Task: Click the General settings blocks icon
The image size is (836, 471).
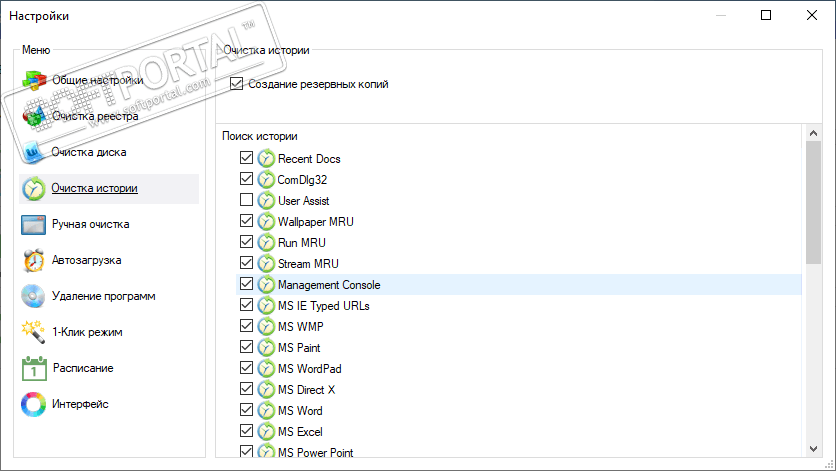Action: click(35, 80)
